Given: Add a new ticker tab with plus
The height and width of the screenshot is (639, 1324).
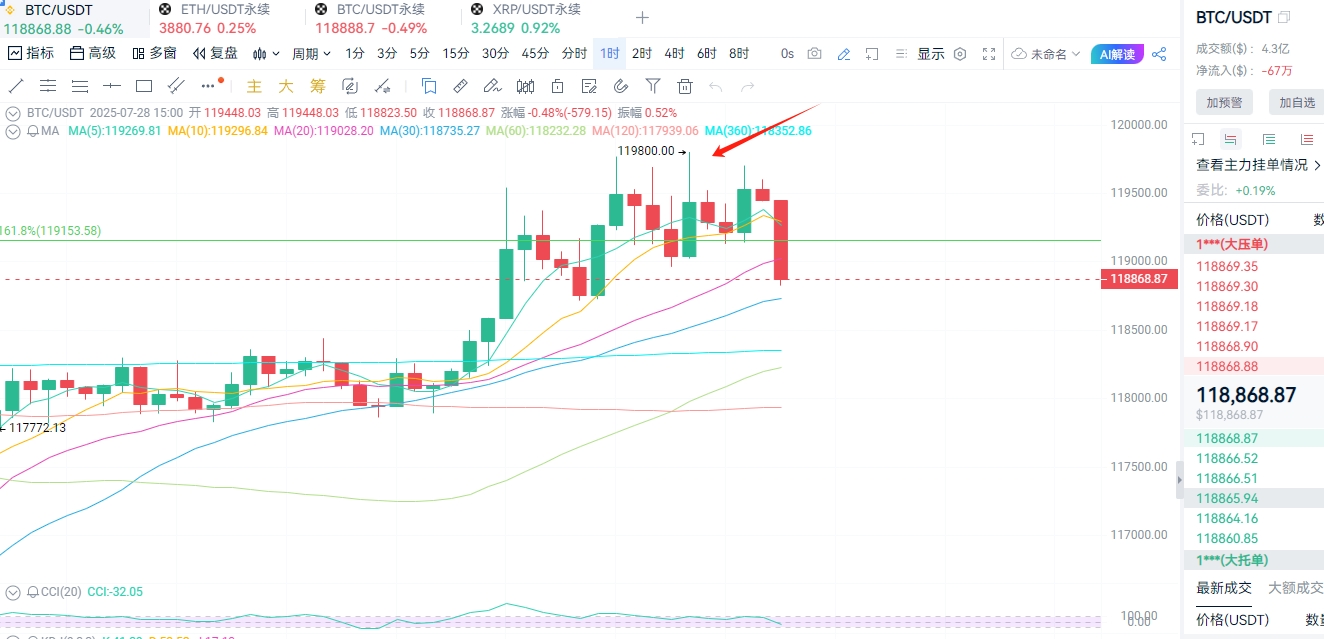Looking at the screenshot, I should [642, 17].
